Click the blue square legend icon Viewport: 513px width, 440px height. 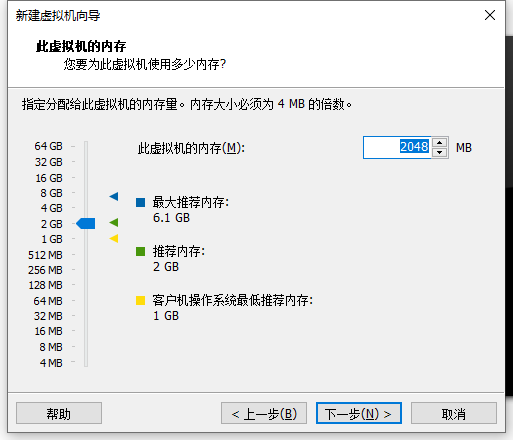point(140,202)
